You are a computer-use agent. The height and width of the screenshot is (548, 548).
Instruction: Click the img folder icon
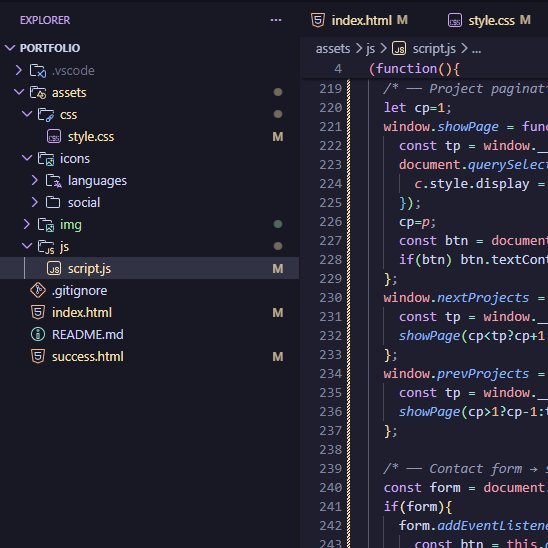tap(46, 225)
